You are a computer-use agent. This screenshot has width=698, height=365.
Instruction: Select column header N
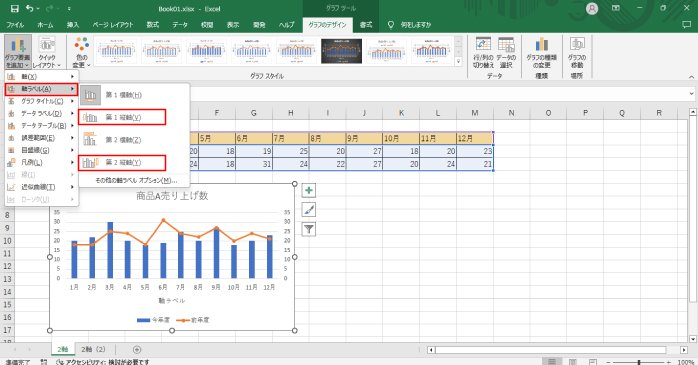coord(511,113)
